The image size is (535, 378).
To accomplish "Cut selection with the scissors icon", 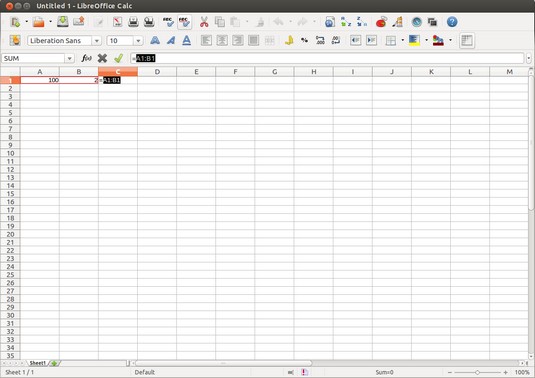I will (204, 22).
